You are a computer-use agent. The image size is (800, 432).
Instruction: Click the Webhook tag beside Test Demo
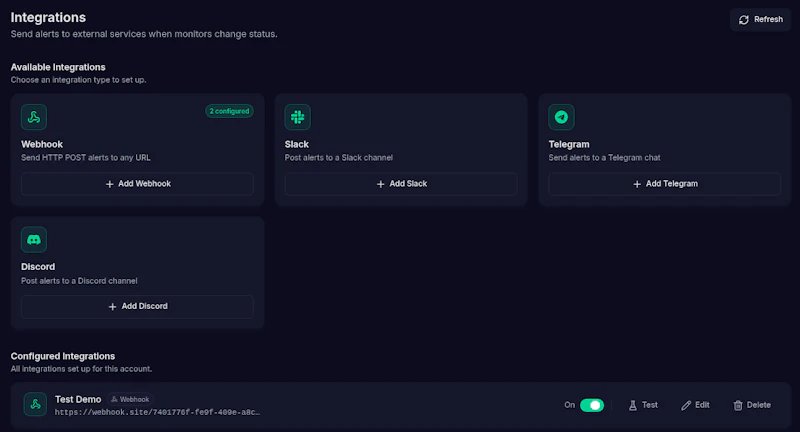coord(130,399)
